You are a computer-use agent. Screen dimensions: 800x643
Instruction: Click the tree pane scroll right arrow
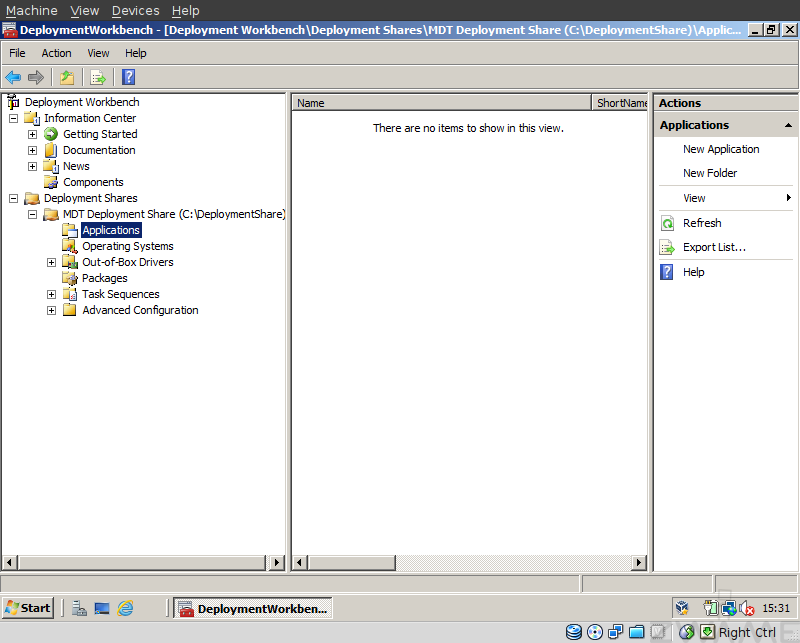point(277,563)
